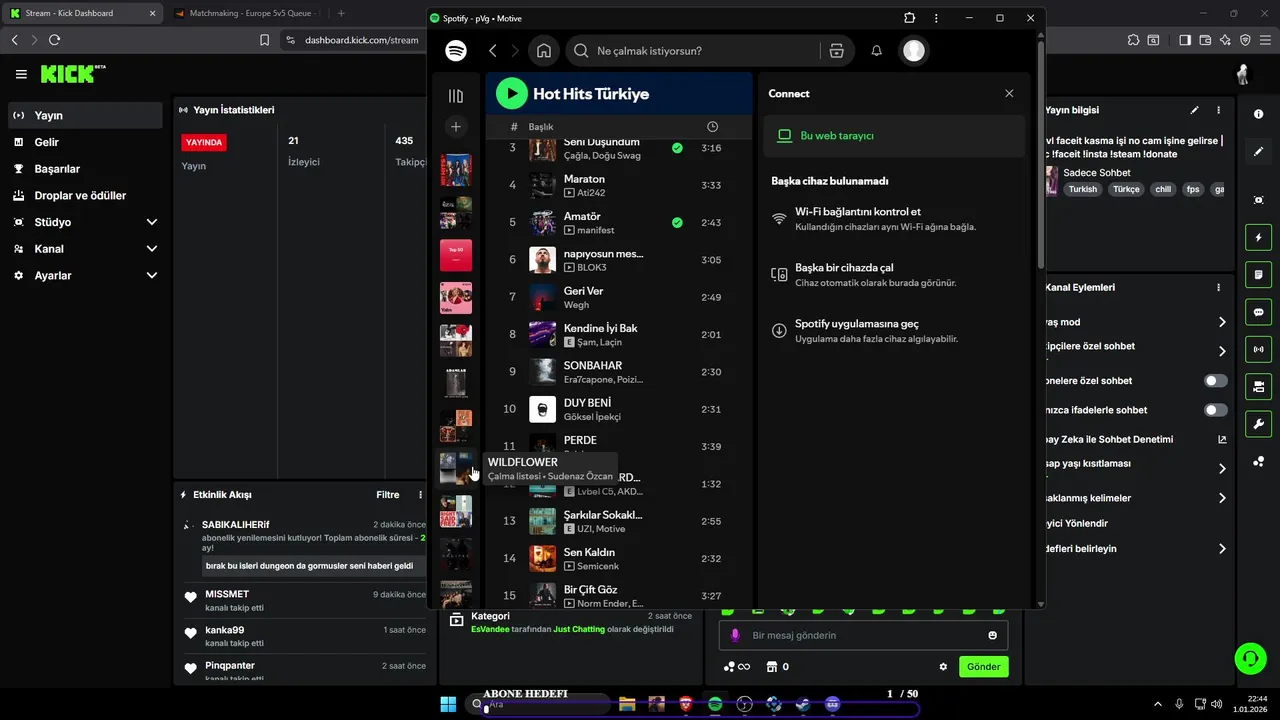The height and width of the screenshot is (720, 1280).
Task: Click the chat bubble icon in right rail
Action: pyautogui.click(x=1258, y=312)
